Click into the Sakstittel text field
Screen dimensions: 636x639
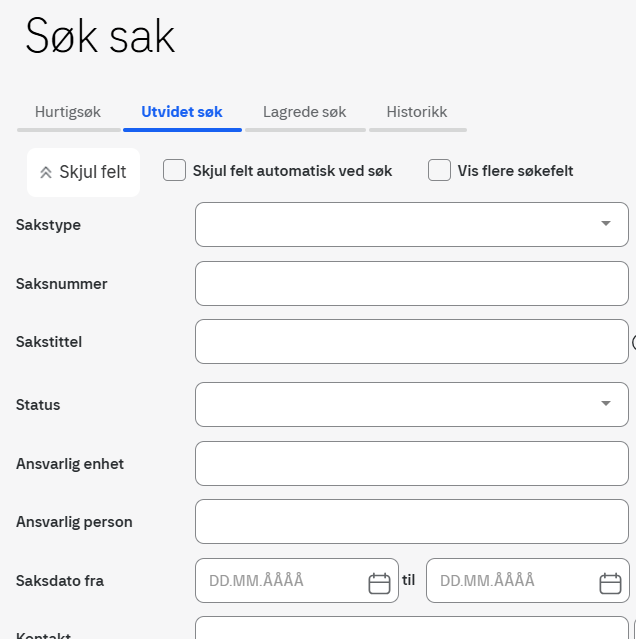point(411,342)
